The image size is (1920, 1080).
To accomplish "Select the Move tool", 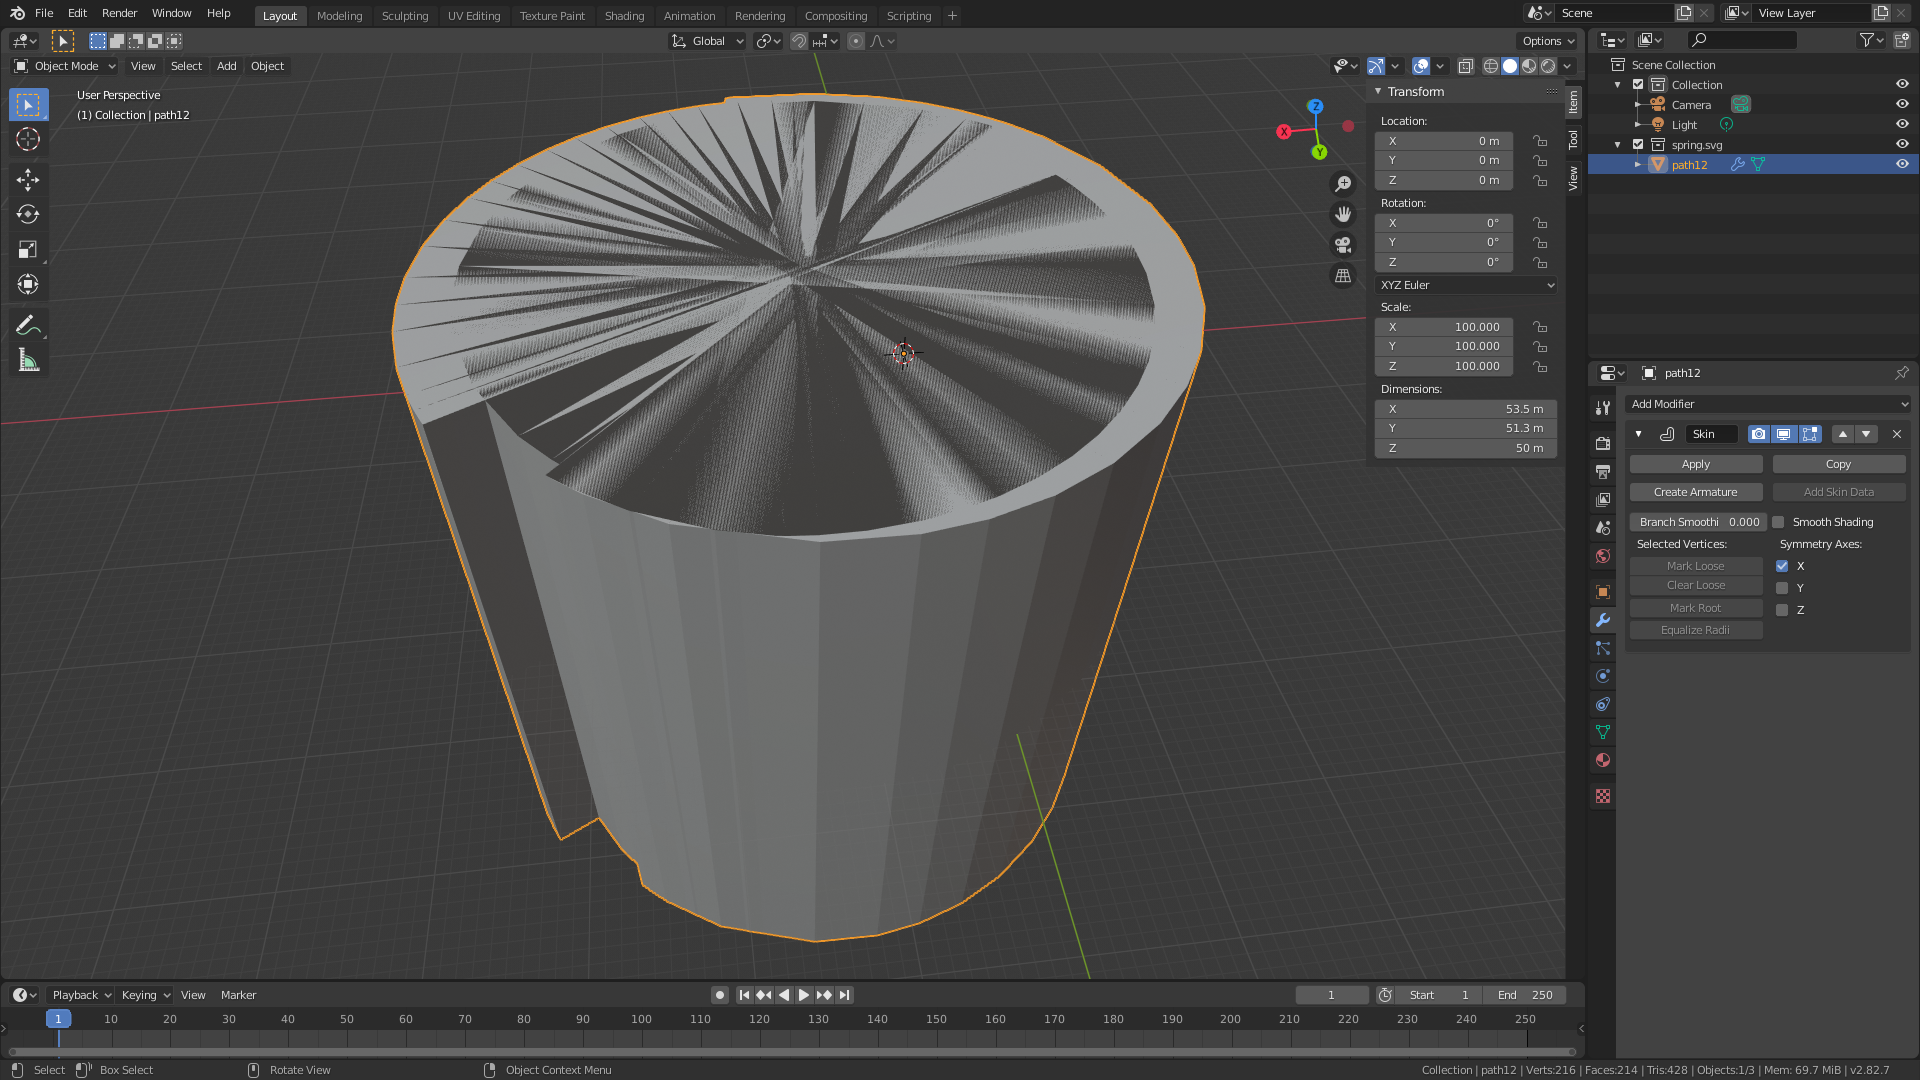I will tap(28, 180).
